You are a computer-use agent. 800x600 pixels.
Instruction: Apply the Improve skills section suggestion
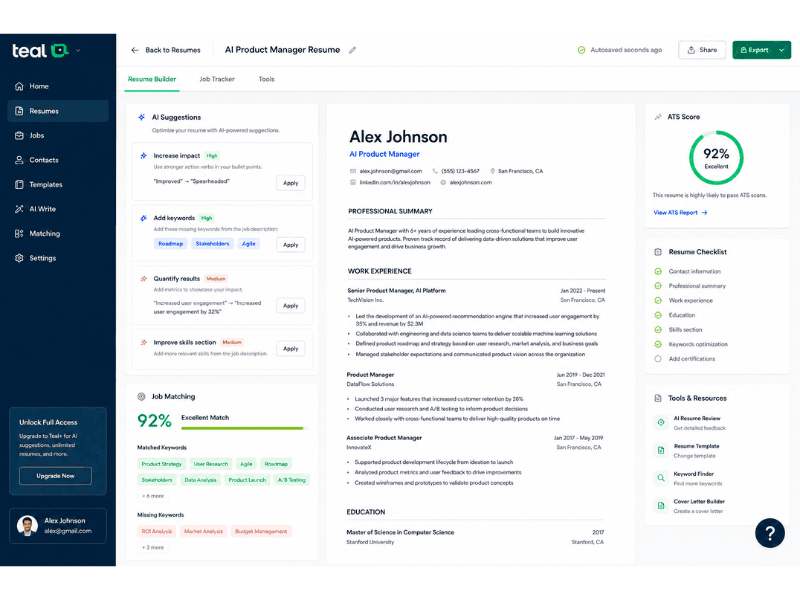point(290,348)
